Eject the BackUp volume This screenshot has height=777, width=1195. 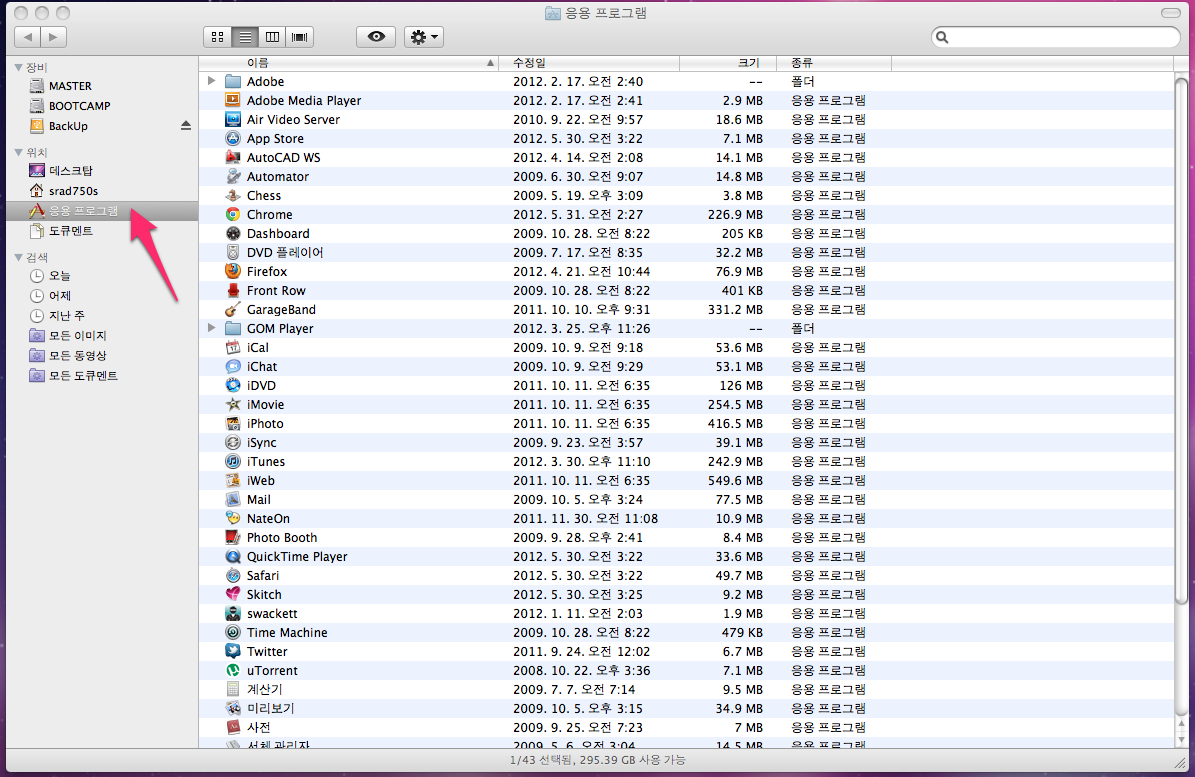tap(185, 125)
